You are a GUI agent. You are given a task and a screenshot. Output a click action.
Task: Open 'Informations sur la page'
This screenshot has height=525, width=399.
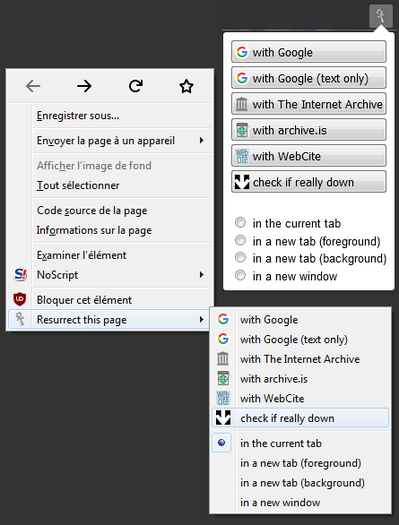tap(110, 230)
